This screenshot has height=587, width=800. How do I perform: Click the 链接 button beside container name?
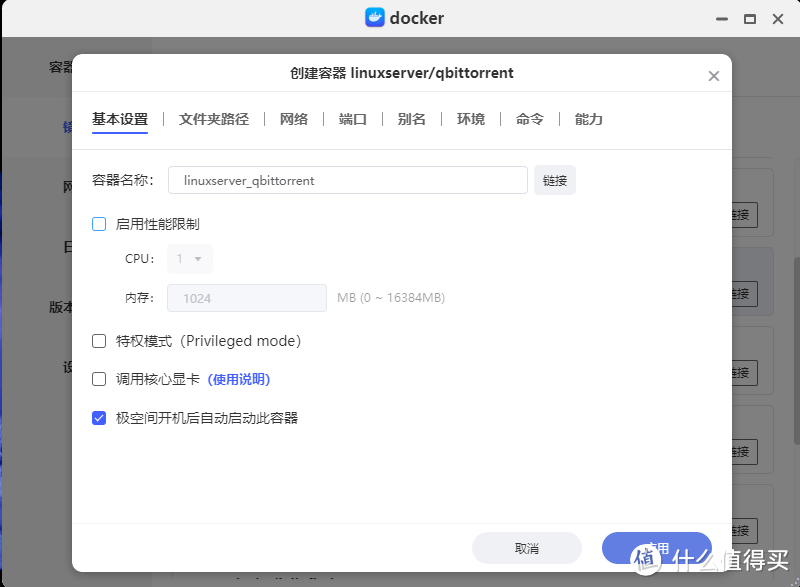554,180
